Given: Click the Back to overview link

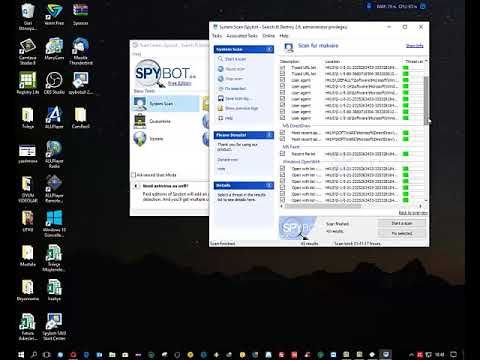Looking at the screenshot, I should tap(413, 213).
